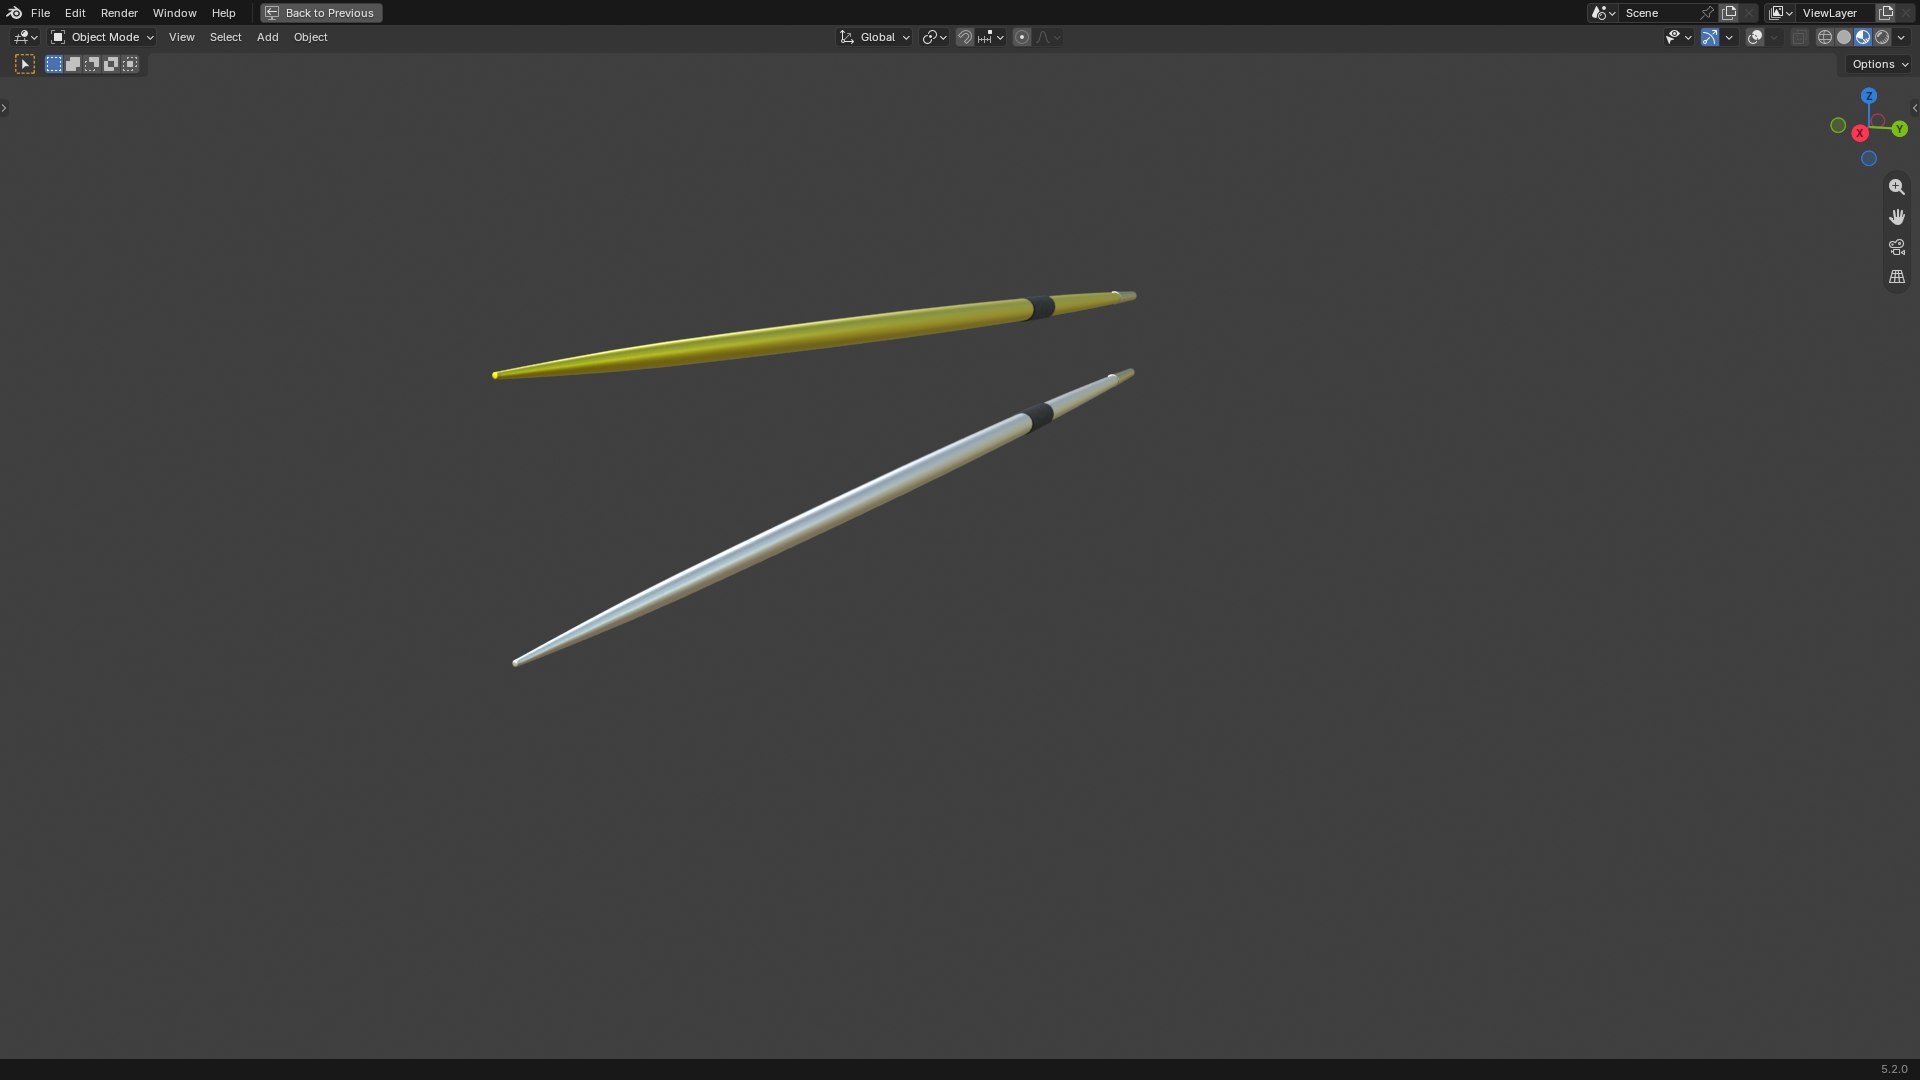Switch to rendered viewport shading
1920x1080 pixels.
(1882, 37)
